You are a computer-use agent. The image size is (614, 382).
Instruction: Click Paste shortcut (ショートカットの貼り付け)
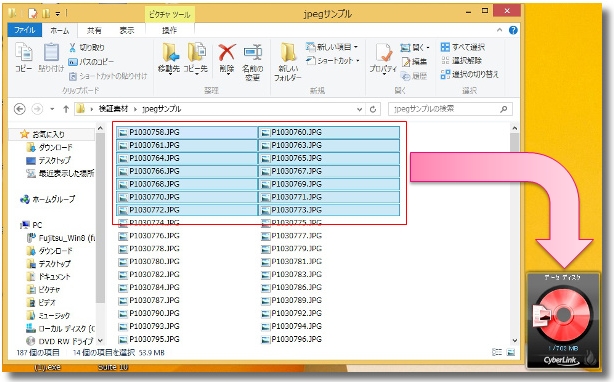[108, 76]
